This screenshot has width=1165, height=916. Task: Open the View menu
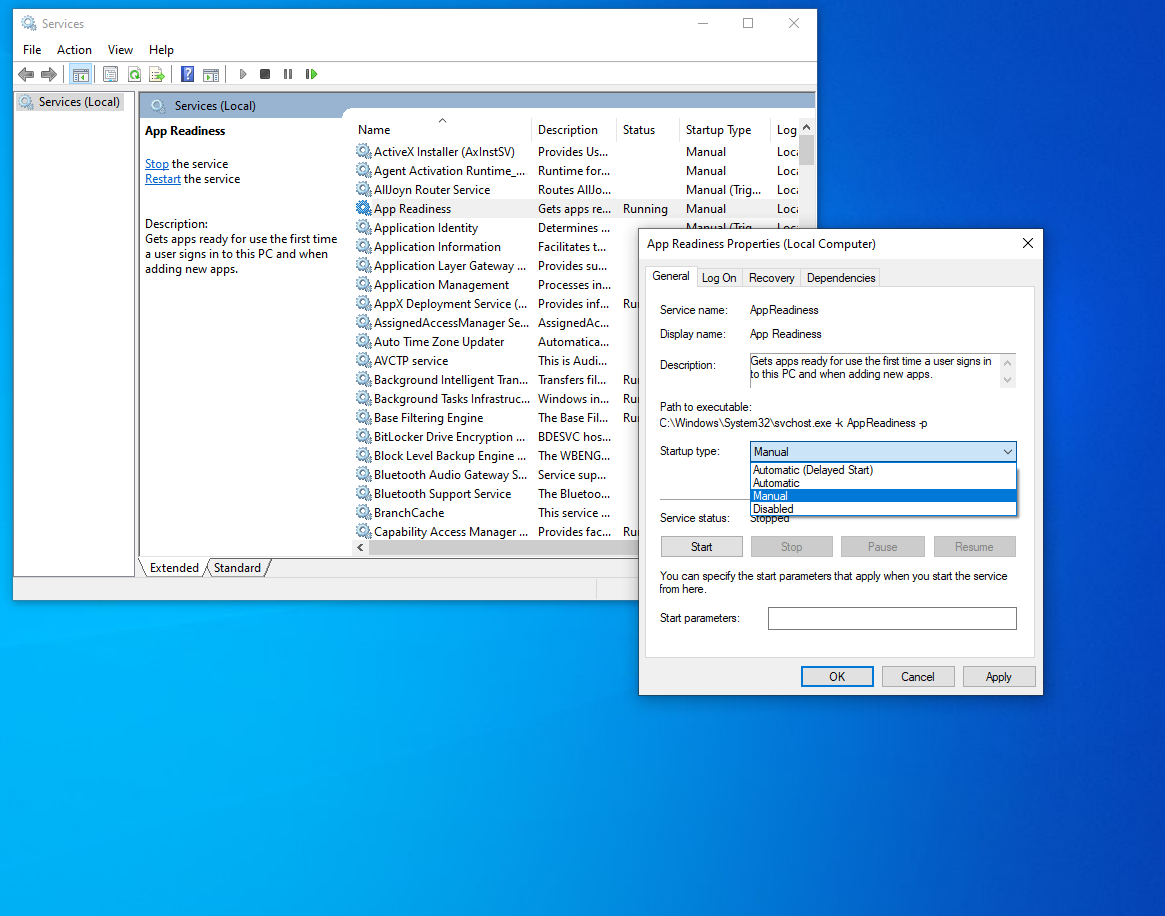120,50
